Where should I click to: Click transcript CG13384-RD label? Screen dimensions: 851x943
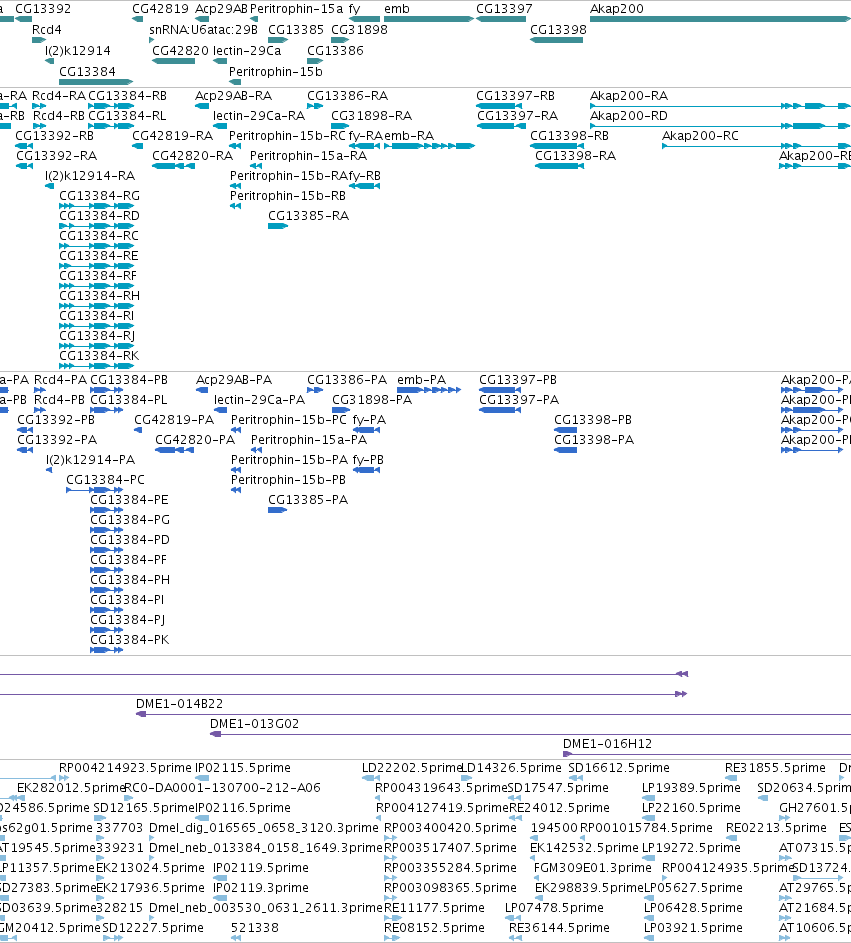pos(99,215)
